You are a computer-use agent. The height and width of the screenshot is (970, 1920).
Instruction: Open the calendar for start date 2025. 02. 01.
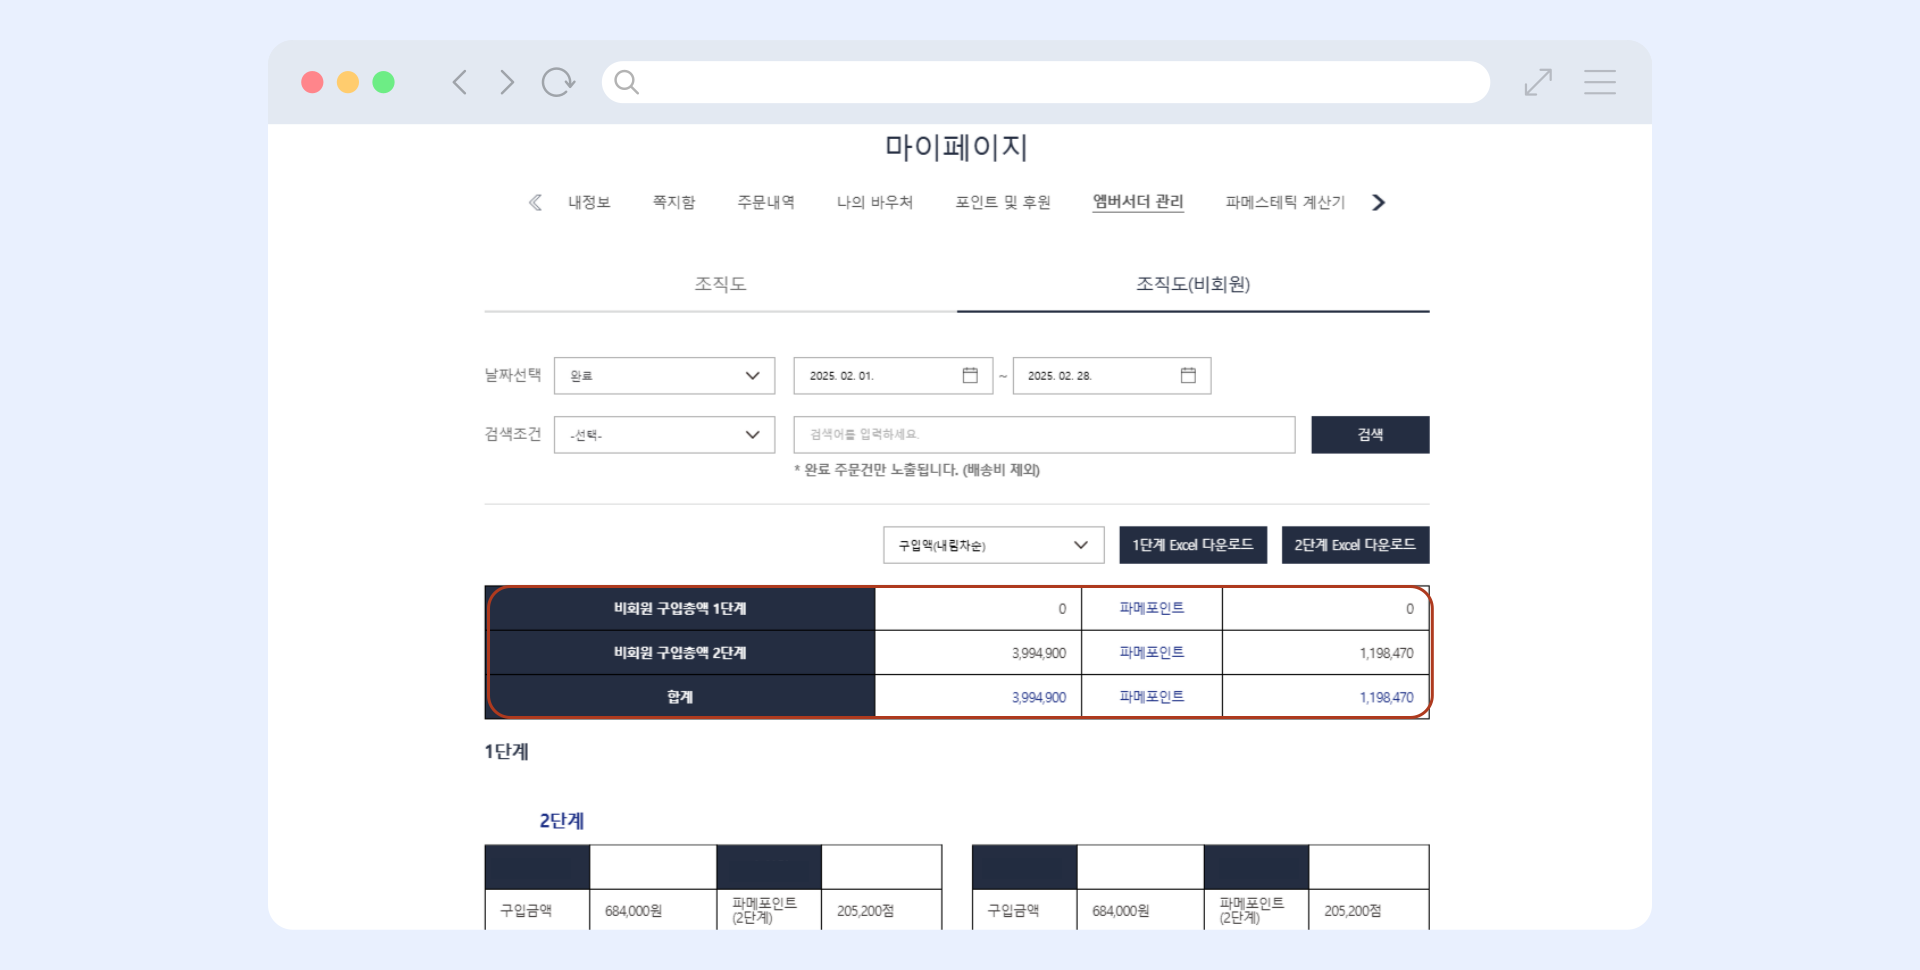point(970,375)
